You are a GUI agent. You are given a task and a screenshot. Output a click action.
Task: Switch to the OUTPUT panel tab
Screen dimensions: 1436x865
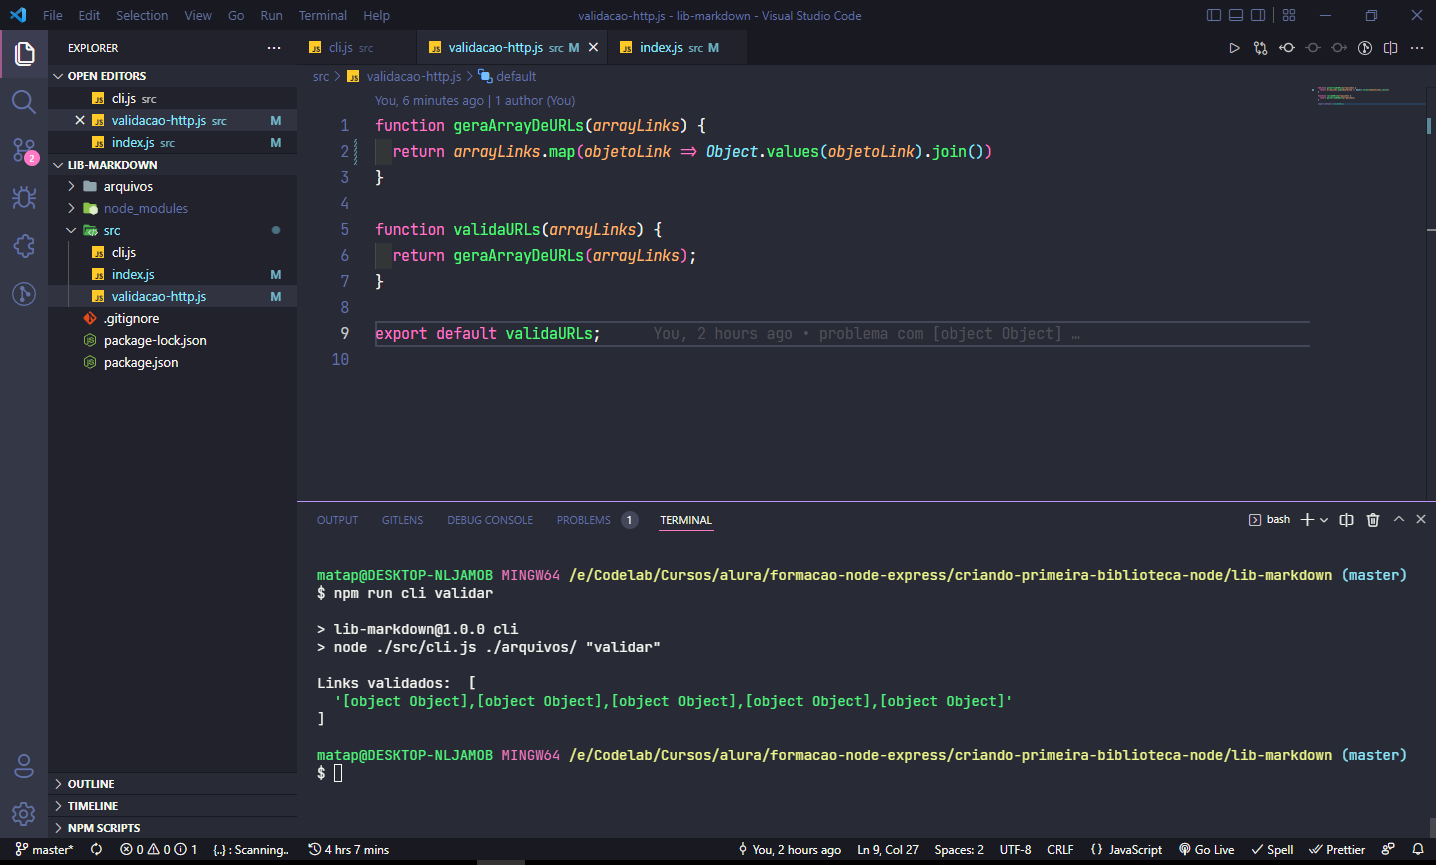pos(337,520)
